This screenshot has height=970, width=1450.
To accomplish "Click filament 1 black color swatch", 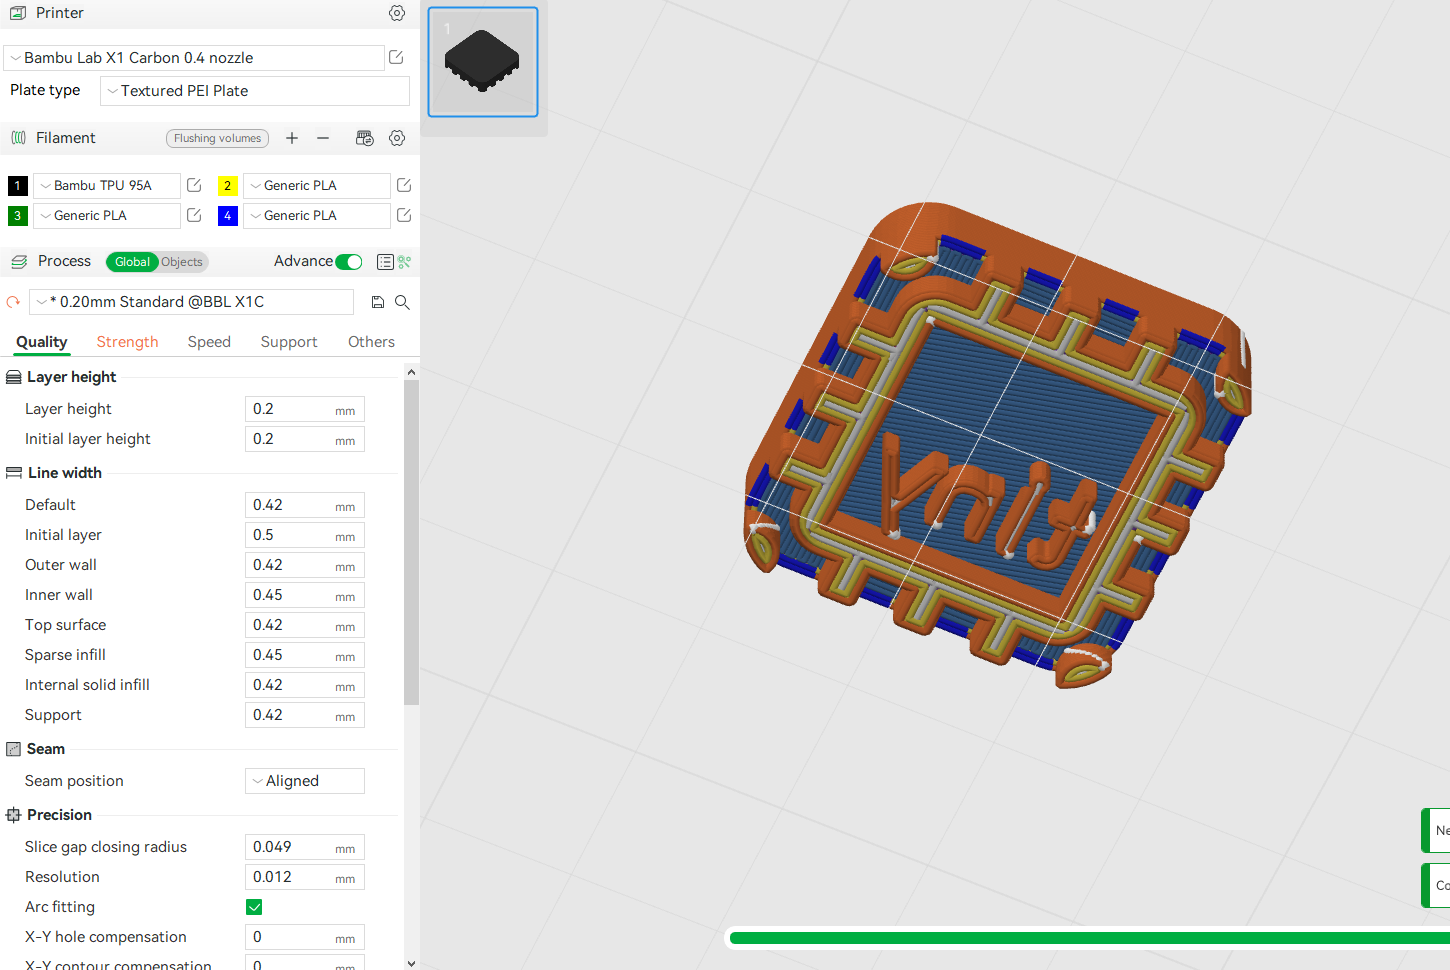I will click(17, 186).
